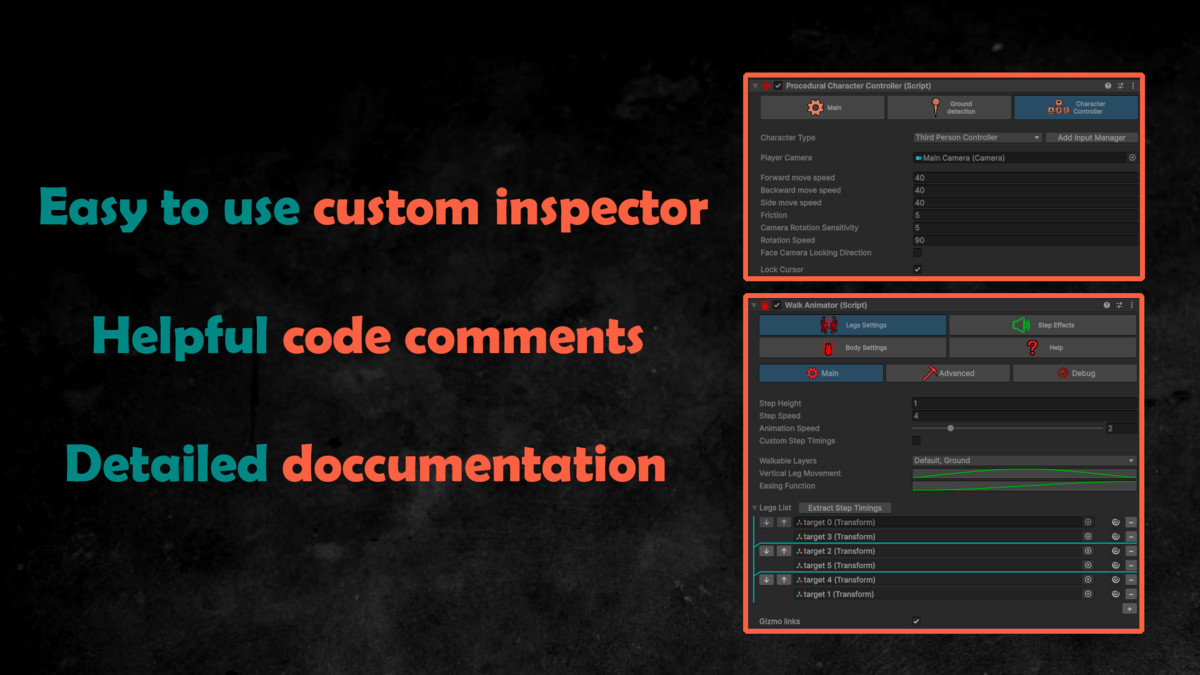Add a new leg with plus button
Image resolution: width=1200 pixels, height=675 pixels.
(1130, 608)
